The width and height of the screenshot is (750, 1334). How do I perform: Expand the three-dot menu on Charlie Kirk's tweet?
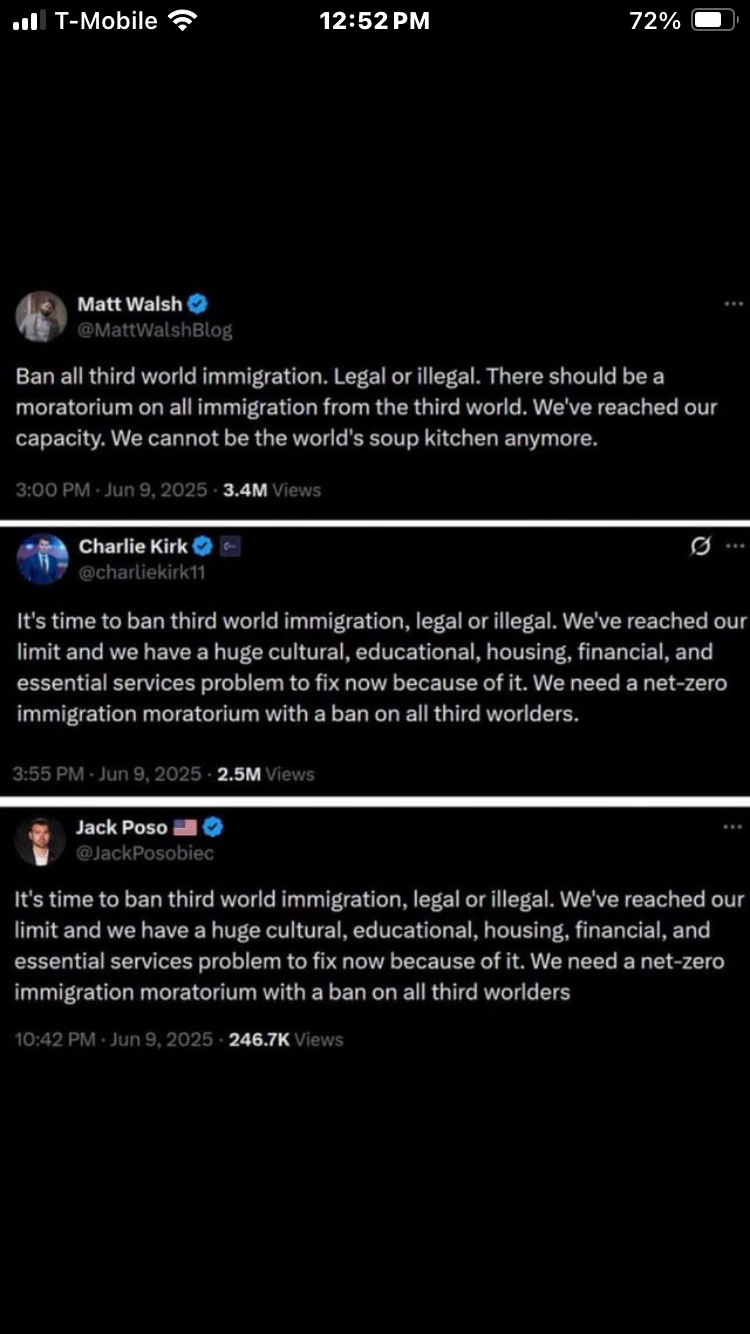pos(735,546)
